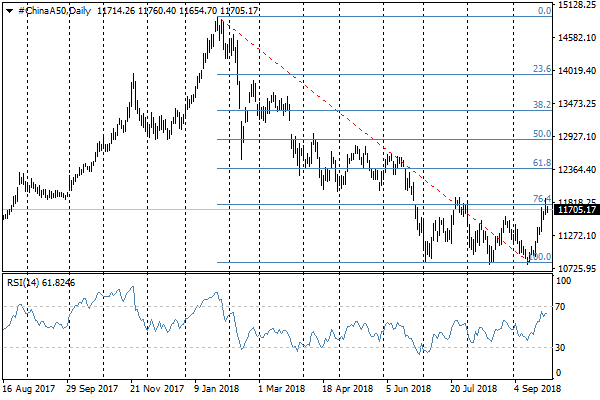Select the 76.4 Fibonacci level label
The width and height of the screenshot is (600, 400).
(x=542, y=199)
